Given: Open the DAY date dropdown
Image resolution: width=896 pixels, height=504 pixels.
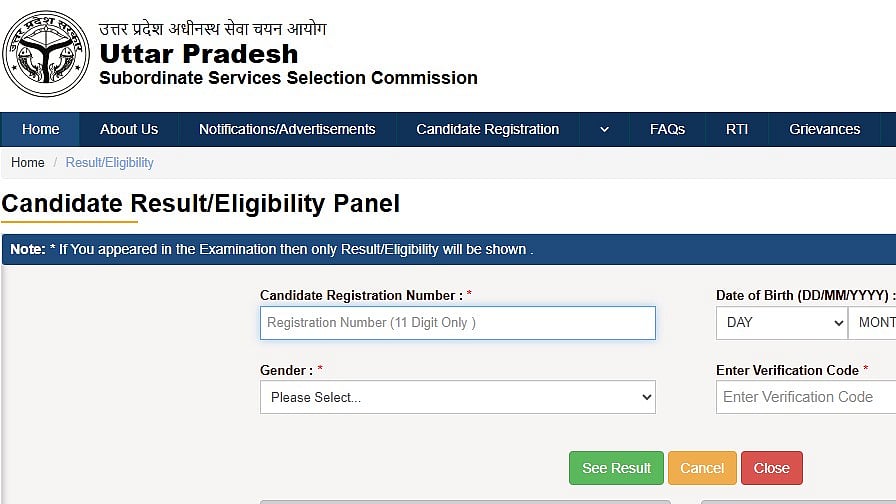Looking at the screenshot, I should pyautogui.click(x=781, y=323).
